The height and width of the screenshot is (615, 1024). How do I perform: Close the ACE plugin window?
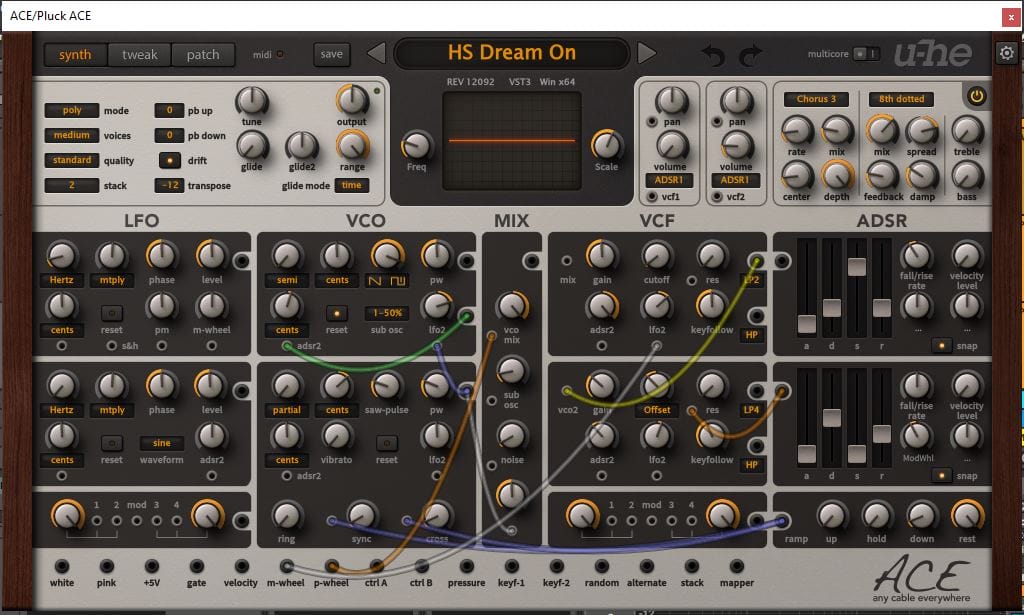point(1011,17)
